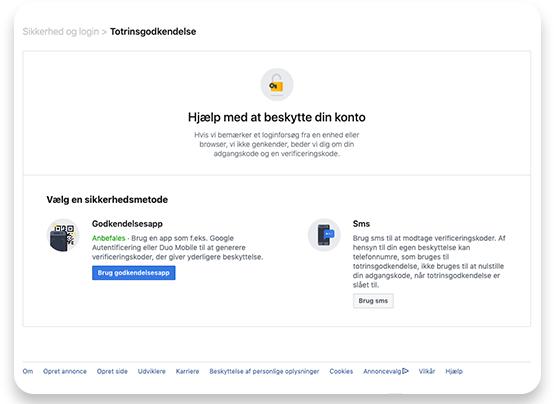Click the padlock key icon at top

tap(277, 84)
